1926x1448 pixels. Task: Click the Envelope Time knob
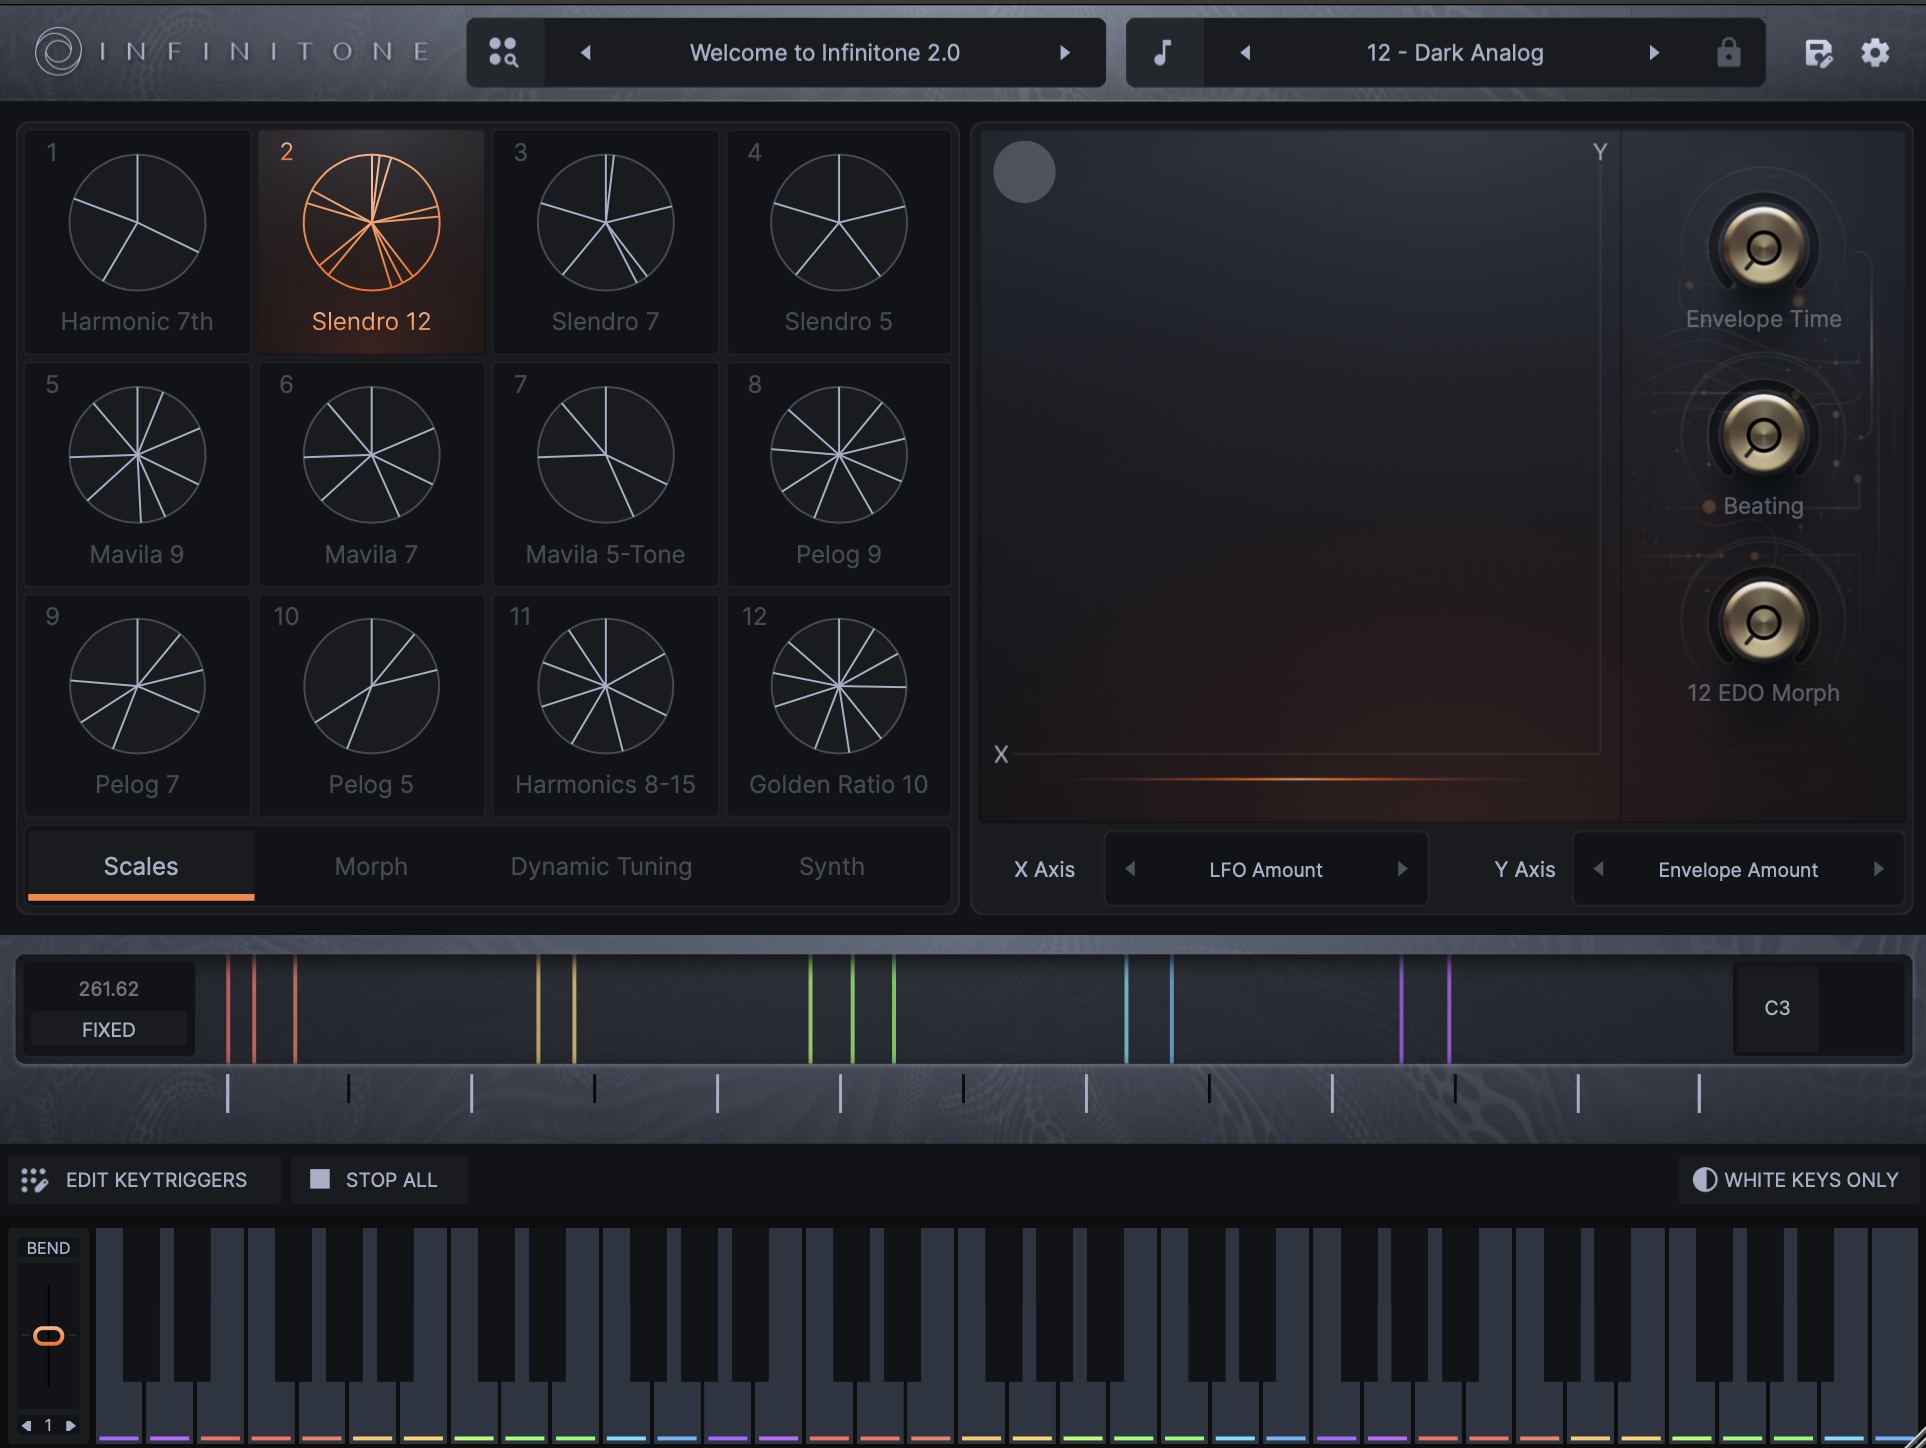pyautogui.click(x=1763, y=248)
